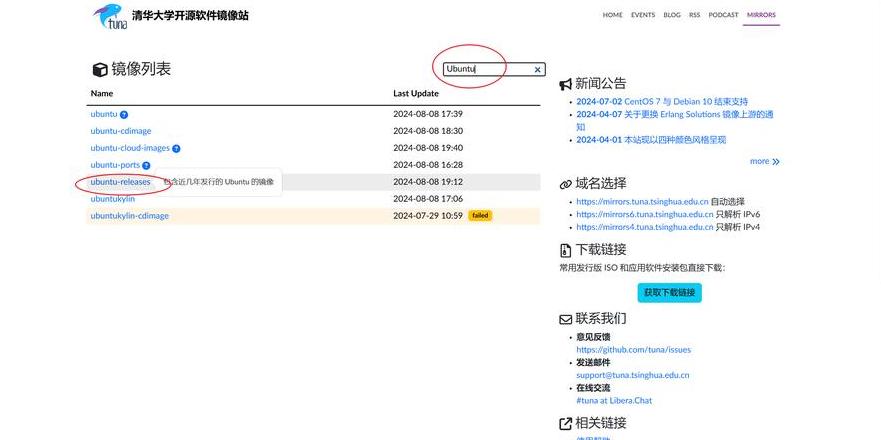Open https://mirrors6.tuna.tsinghua.edu.cn IPv6 link
The image size is (881, 440).
pyautogui.click(x=644, y=214)
